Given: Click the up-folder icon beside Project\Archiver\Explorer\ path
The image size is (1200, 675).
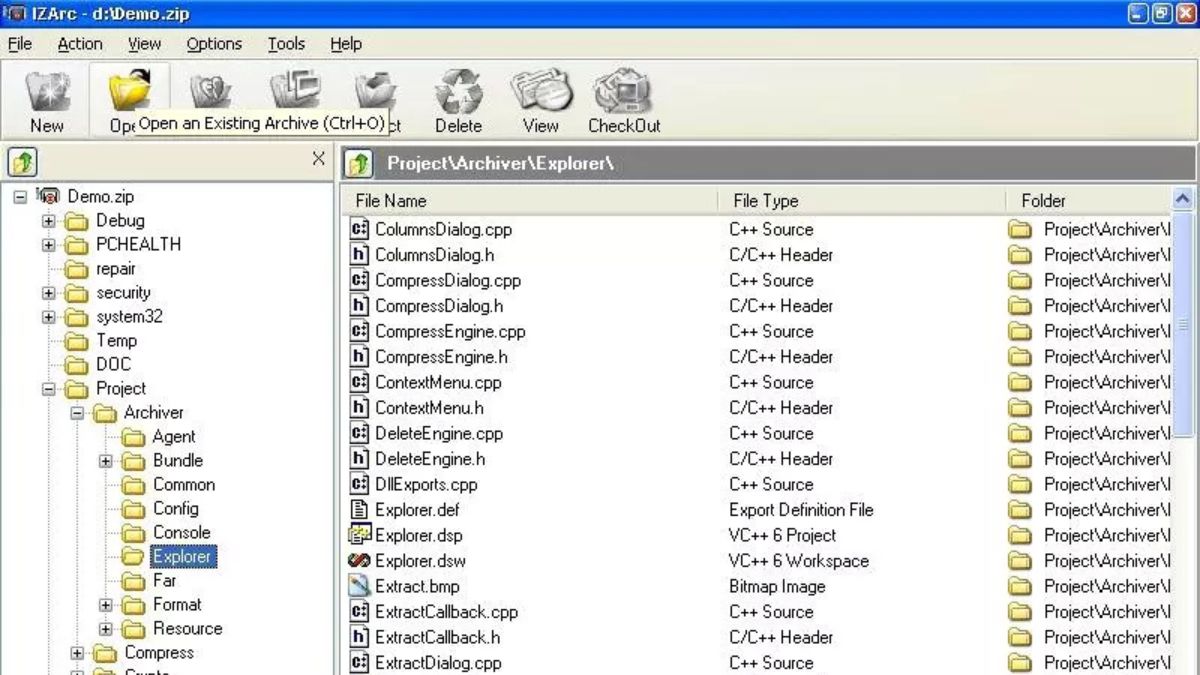Looking at the screenshot, I should point(359,163).
